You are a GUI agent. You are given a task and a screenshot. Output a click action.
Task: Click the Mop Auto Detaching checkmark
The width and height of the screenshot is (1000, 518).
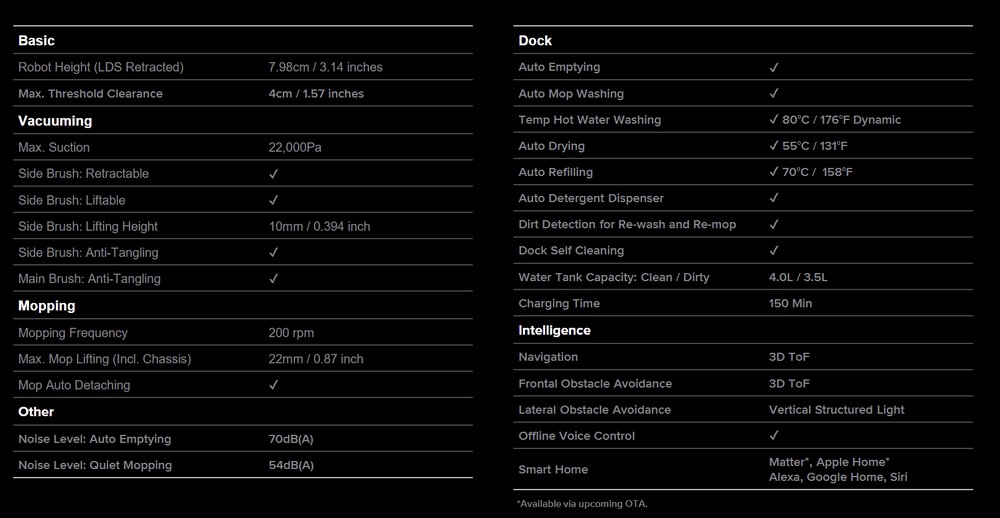(x=273, y=385)
